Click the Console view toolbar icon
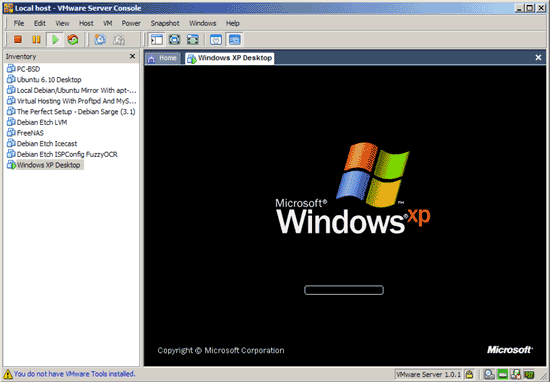 (x=234, y=40)
